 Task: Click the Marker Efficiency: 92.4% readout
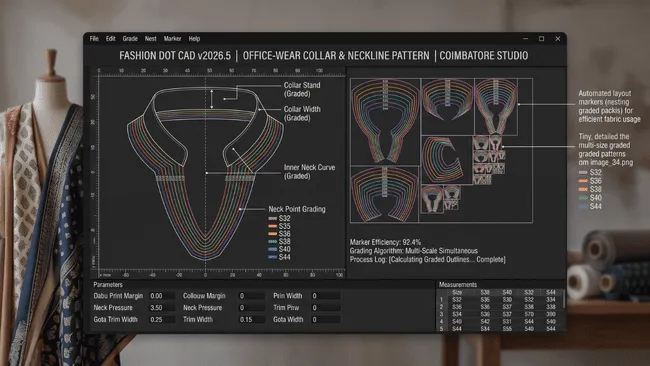(x=385, y=242)
